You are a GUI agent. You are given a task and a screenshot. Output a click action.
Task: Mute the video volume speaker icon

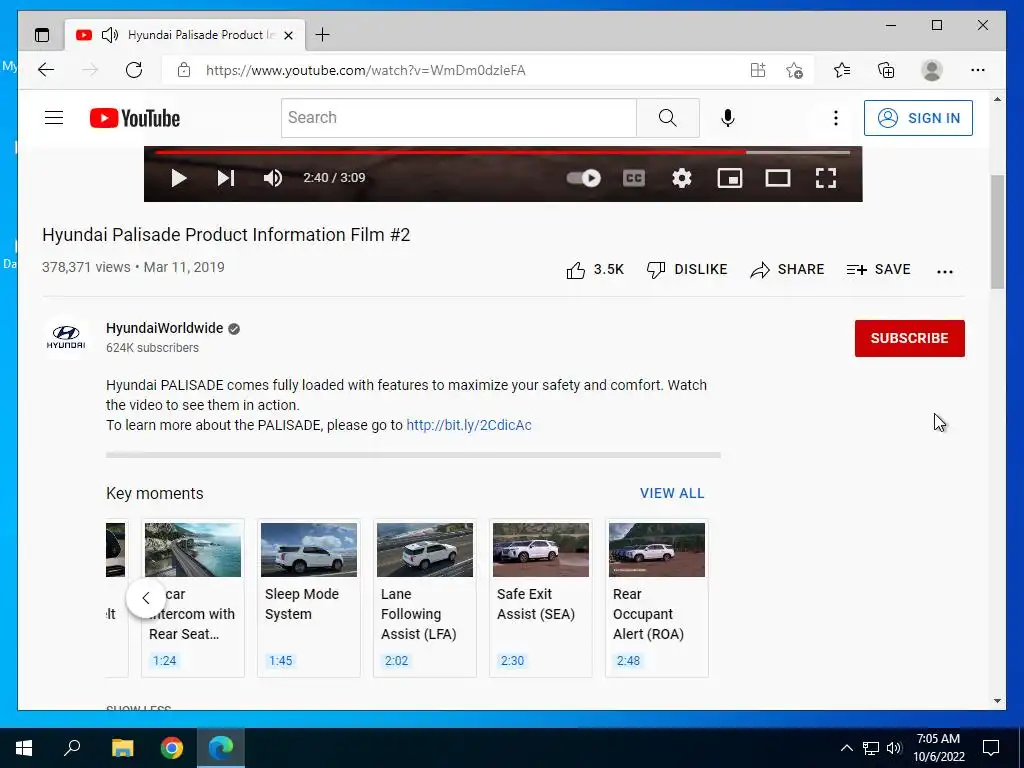(x=273, y=178)
